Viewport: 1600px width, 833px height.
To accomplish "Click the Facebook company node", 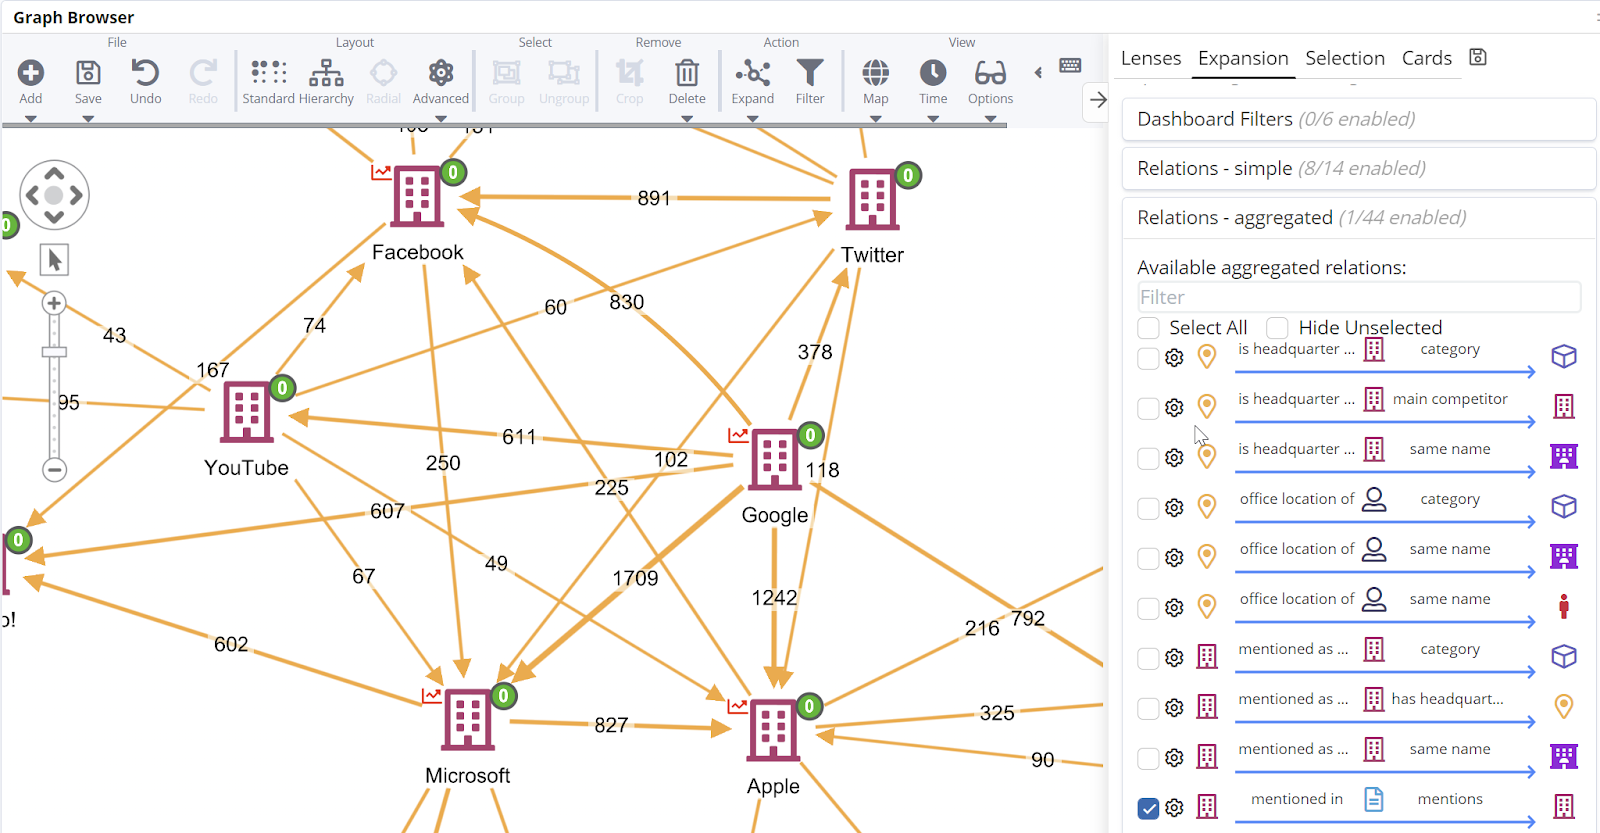I will click(417, 197).
